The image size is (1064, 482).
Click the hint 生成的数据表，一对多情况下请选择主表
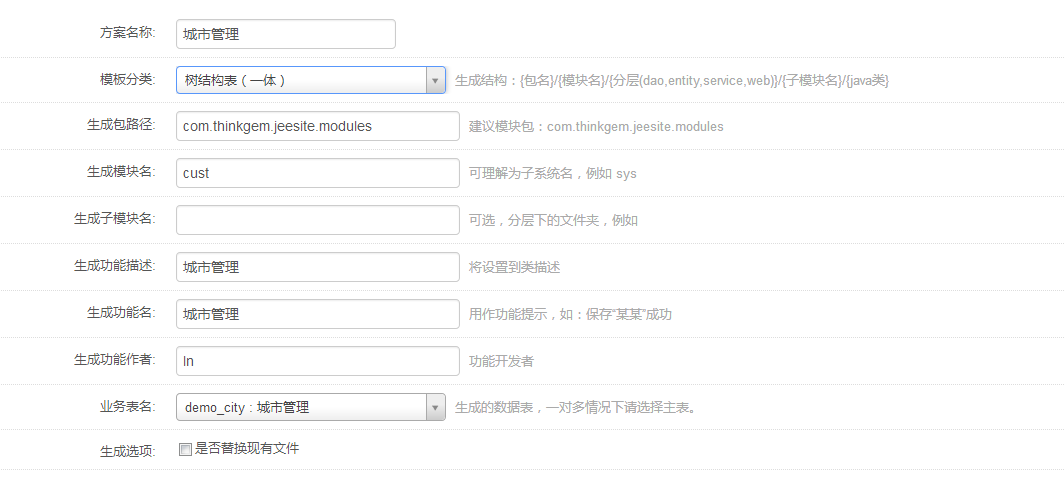575,408
